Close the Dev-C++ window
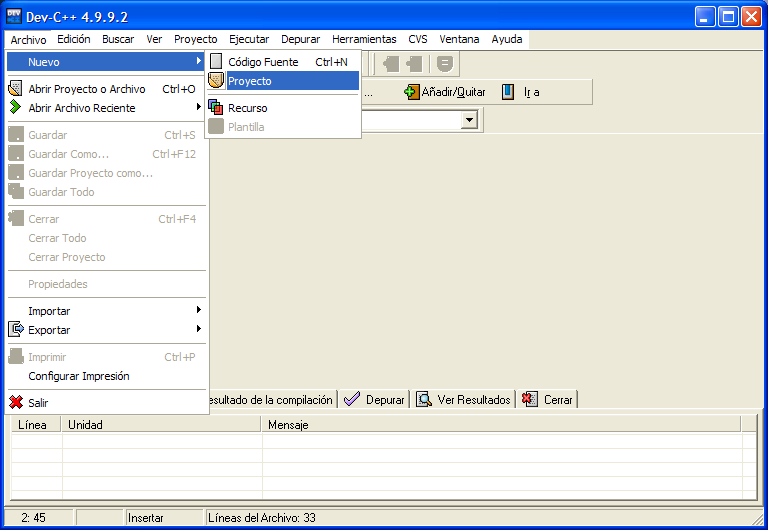This screenshot has width=768, height=530. (751, 17)
